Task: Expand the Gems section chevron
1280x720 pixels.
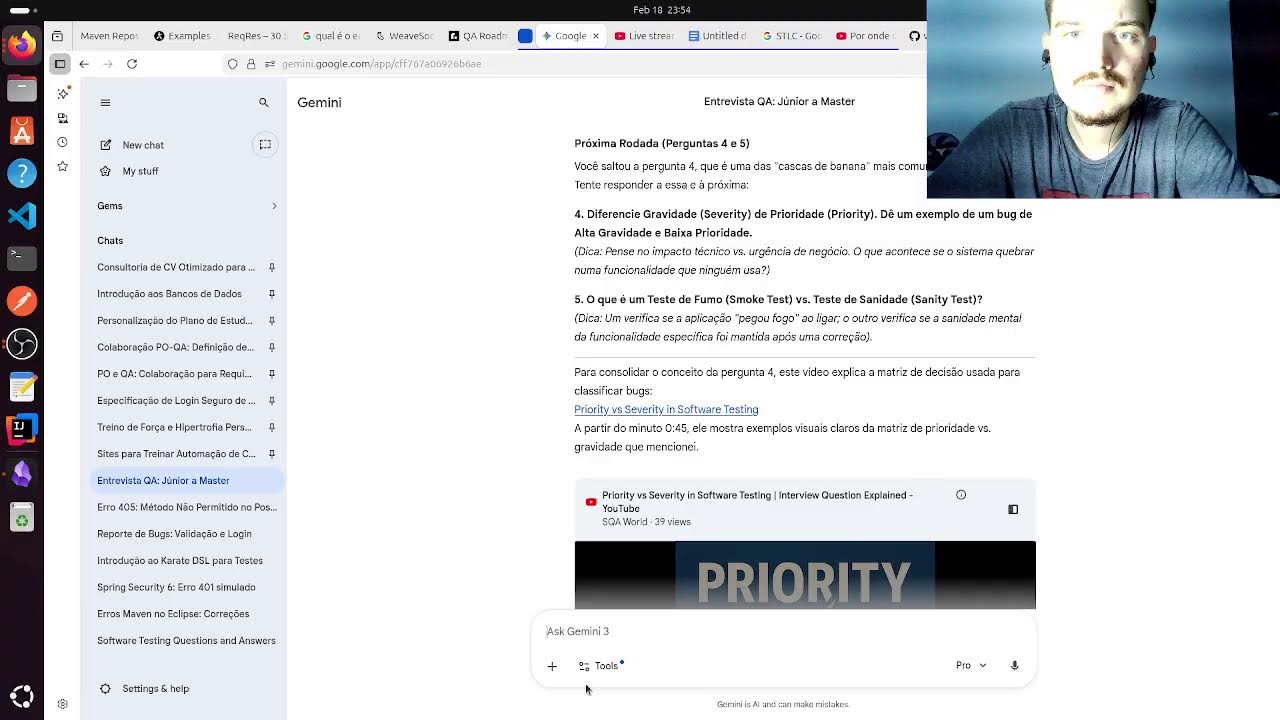Action: coord(274,206)
